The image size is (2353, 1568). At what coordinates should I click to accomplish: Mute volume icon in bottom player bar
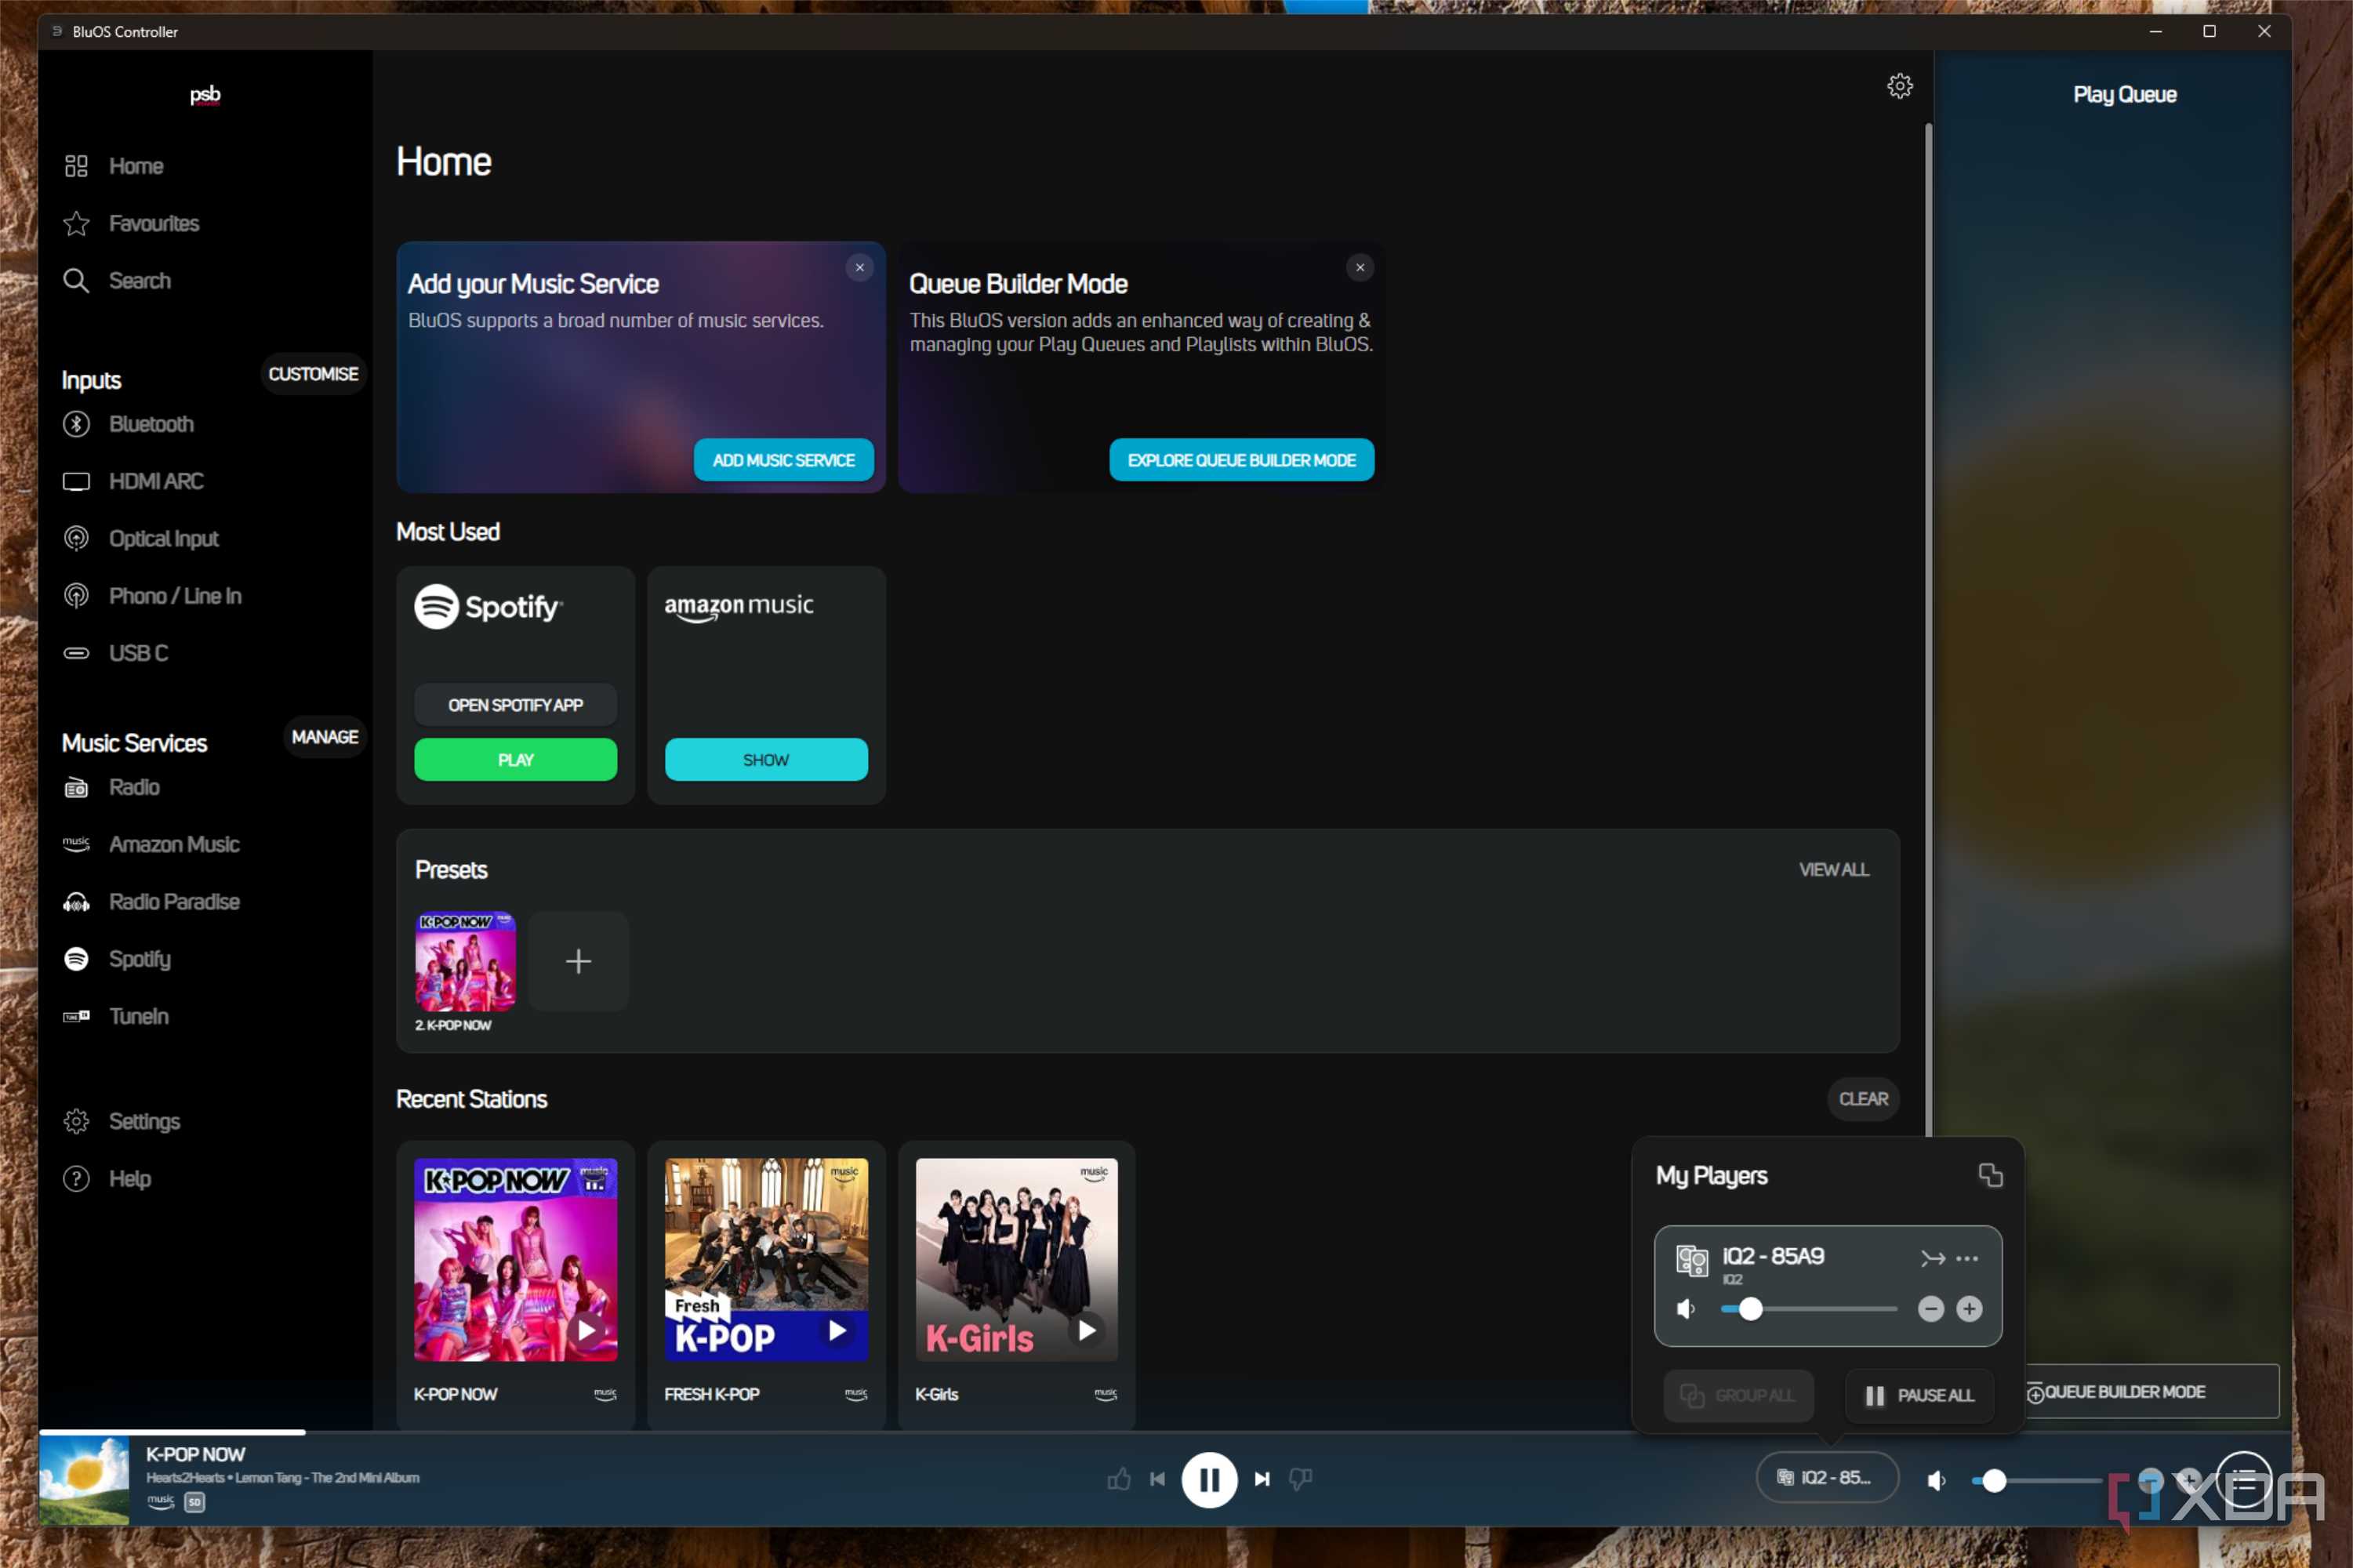[x=1936, y=1480]
